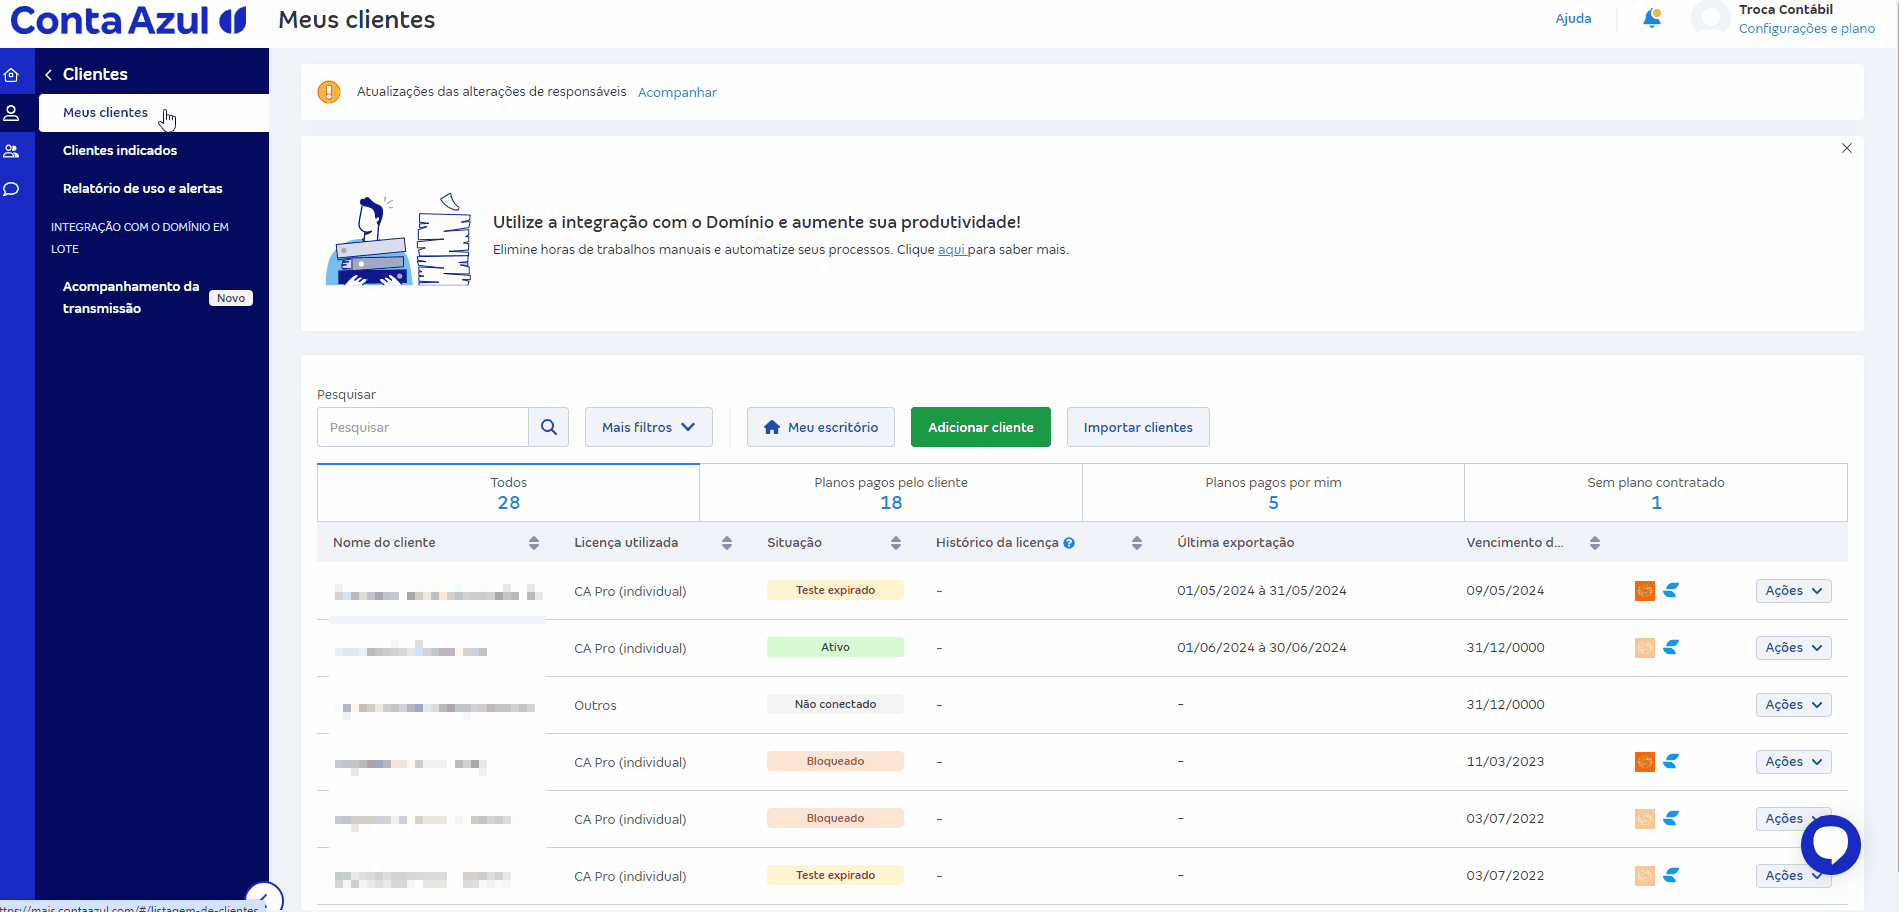Click the faded orange icon in the last Teste expirado row
Image resolution: width=1899 pixels, height=912 pixels.
(x=1644, y=876)
